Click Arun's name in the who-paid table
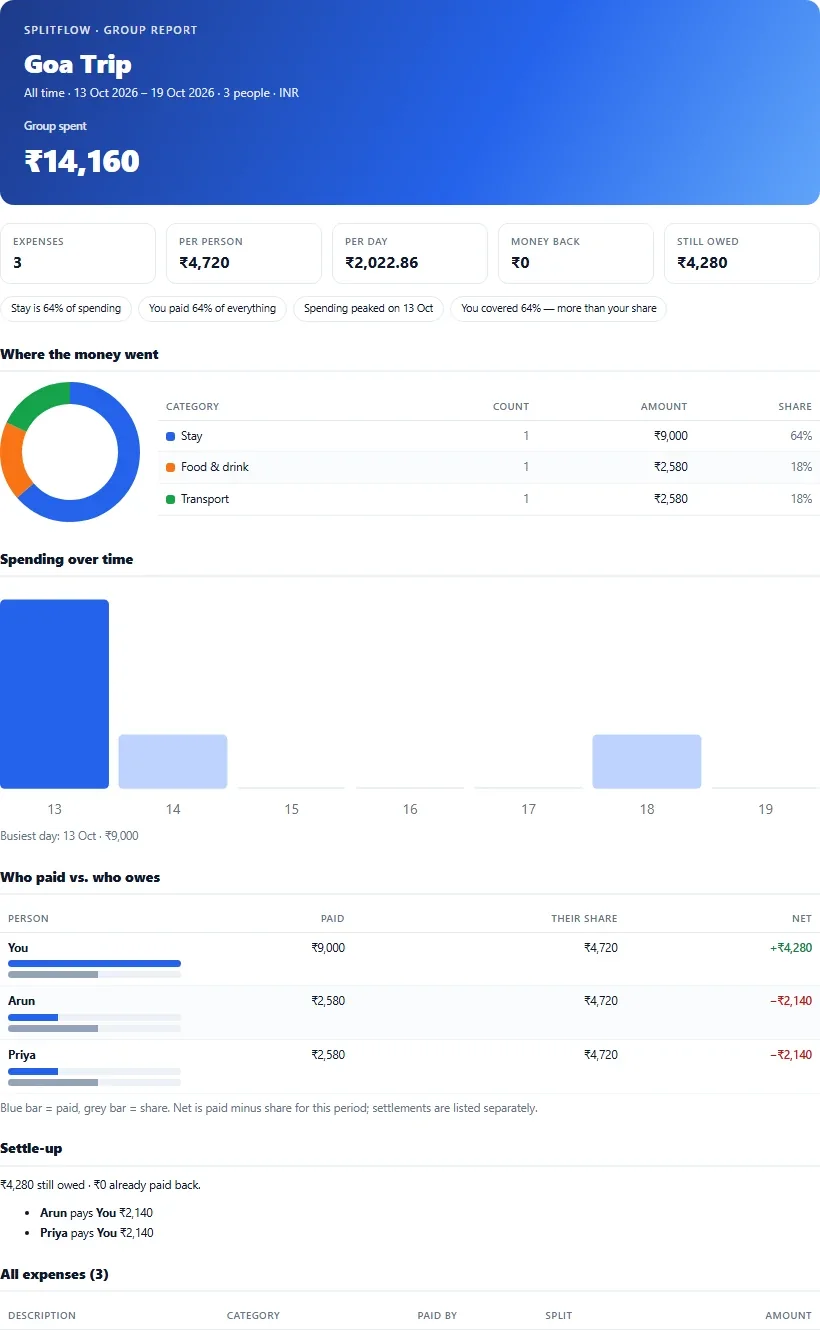Viewport: 820px width, 1330px height. [x=21, y=1001]
